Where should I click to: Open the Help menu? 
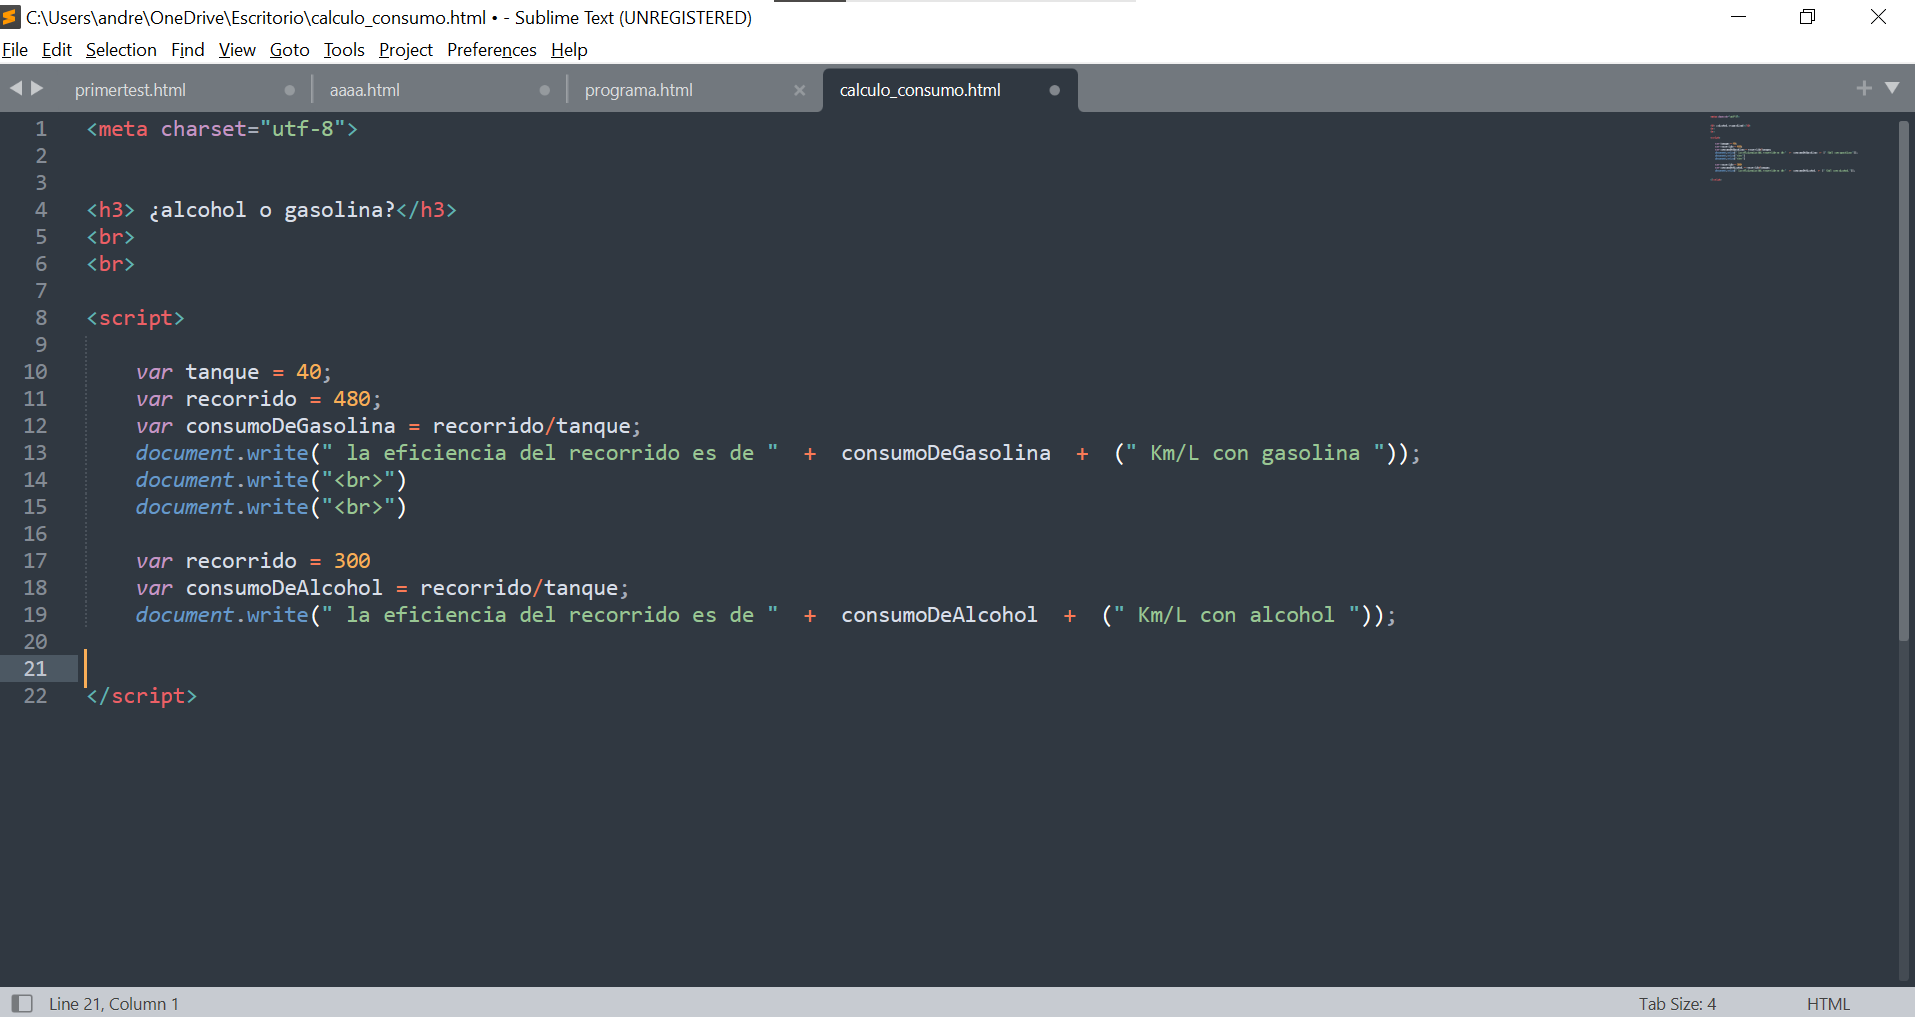point(569,50)
